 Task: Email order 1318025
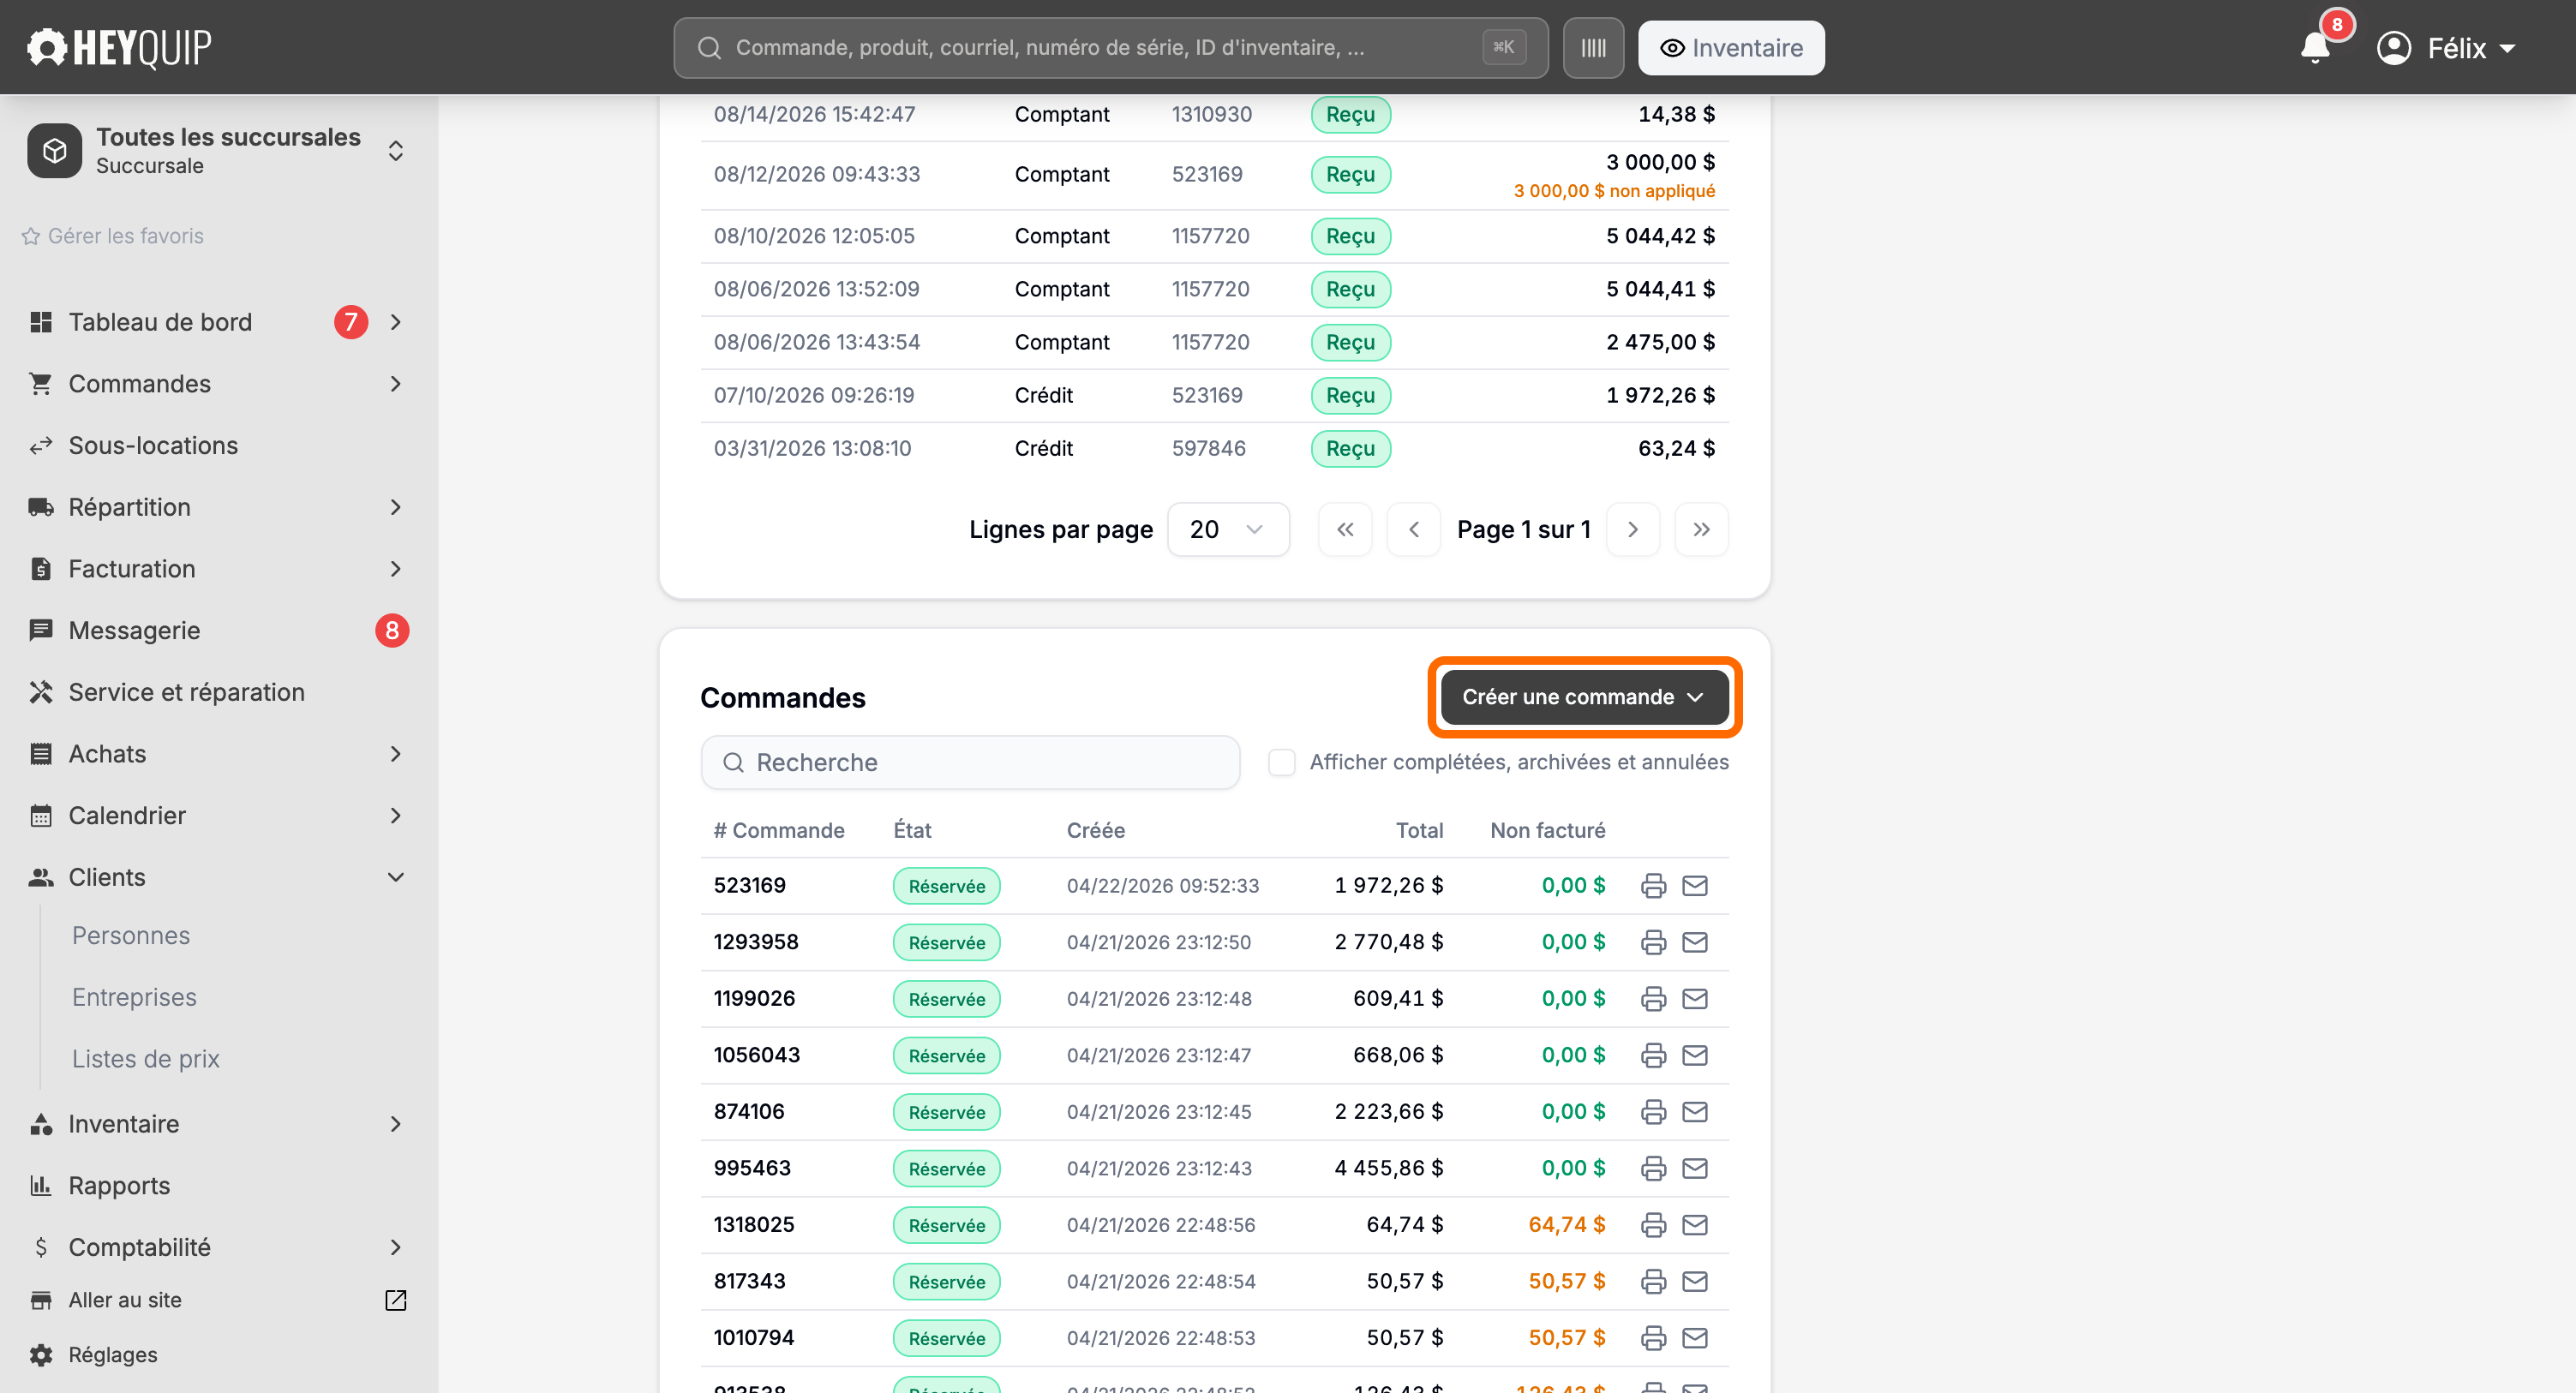(1695, 1224)
